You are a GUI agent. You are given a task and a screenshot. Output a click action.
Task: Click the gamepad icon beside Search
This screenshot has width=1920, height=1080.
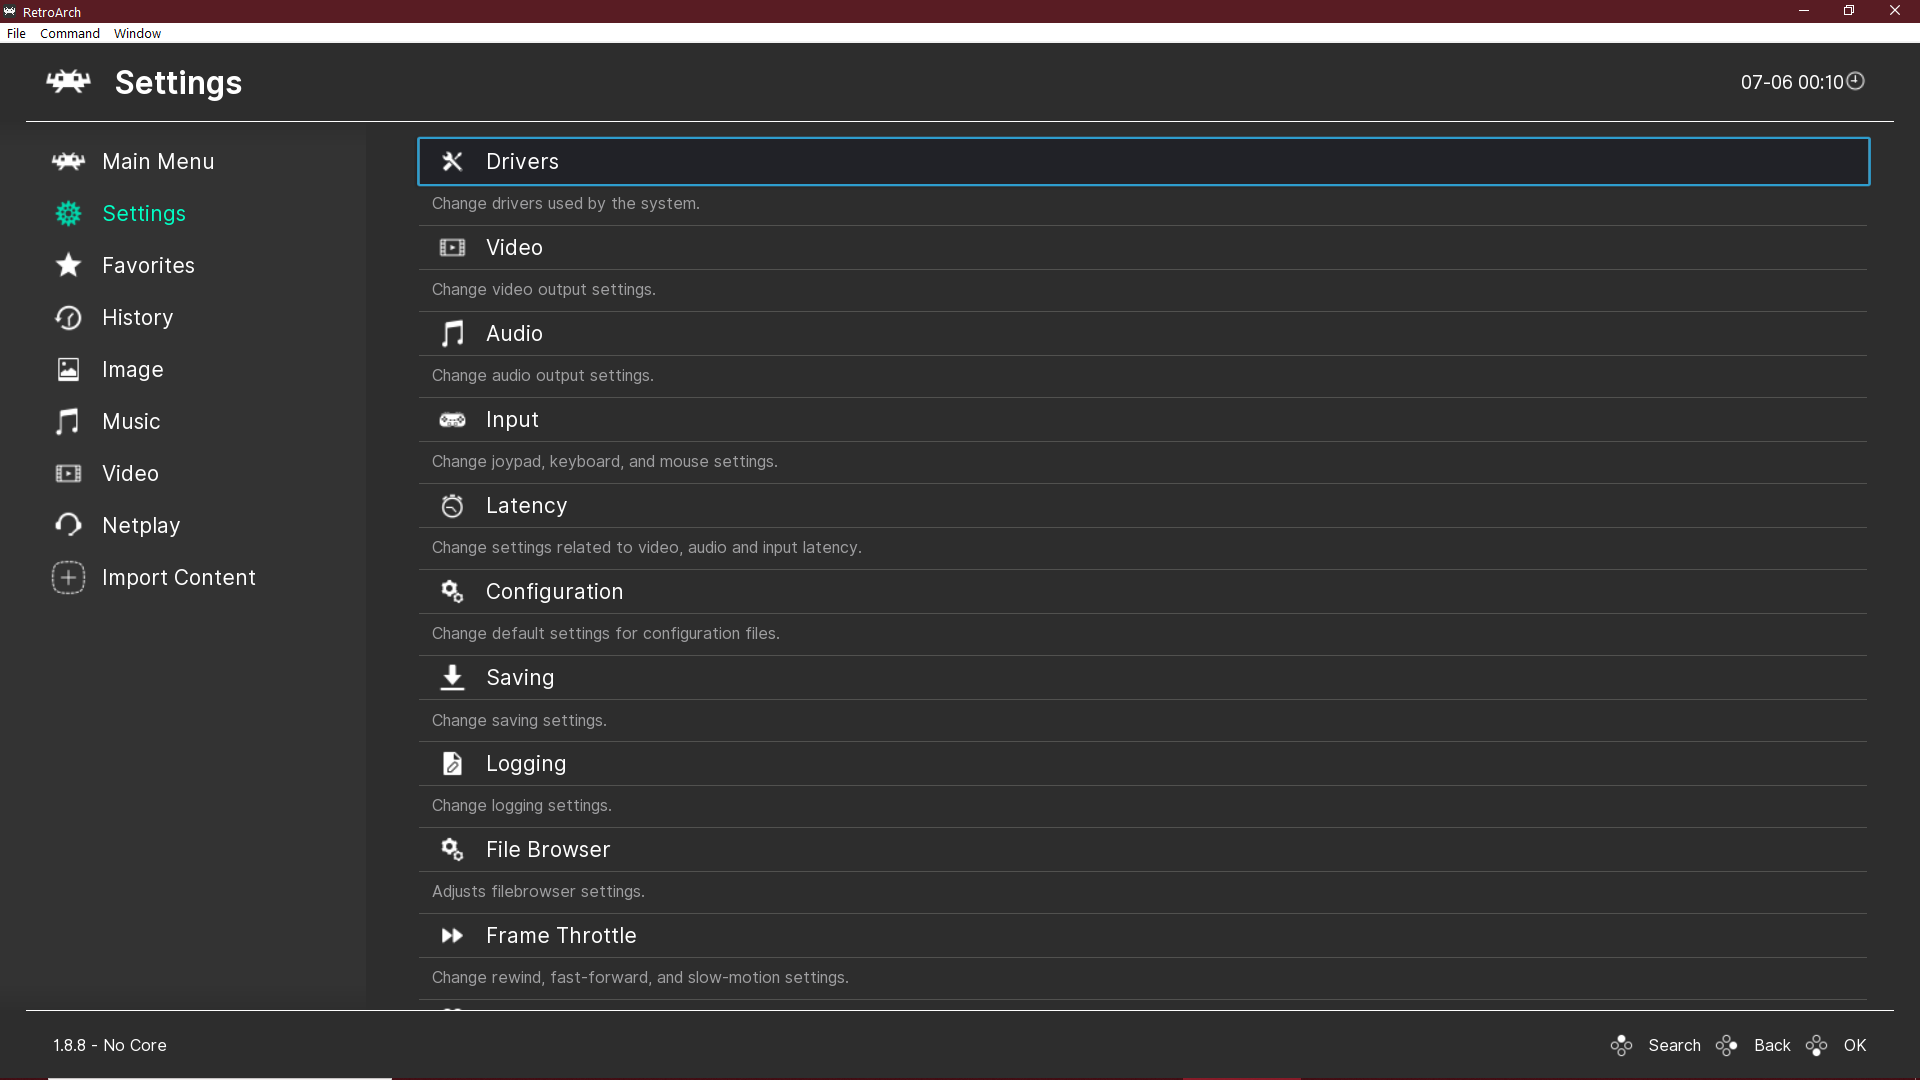click(x=1622, y=1045)
